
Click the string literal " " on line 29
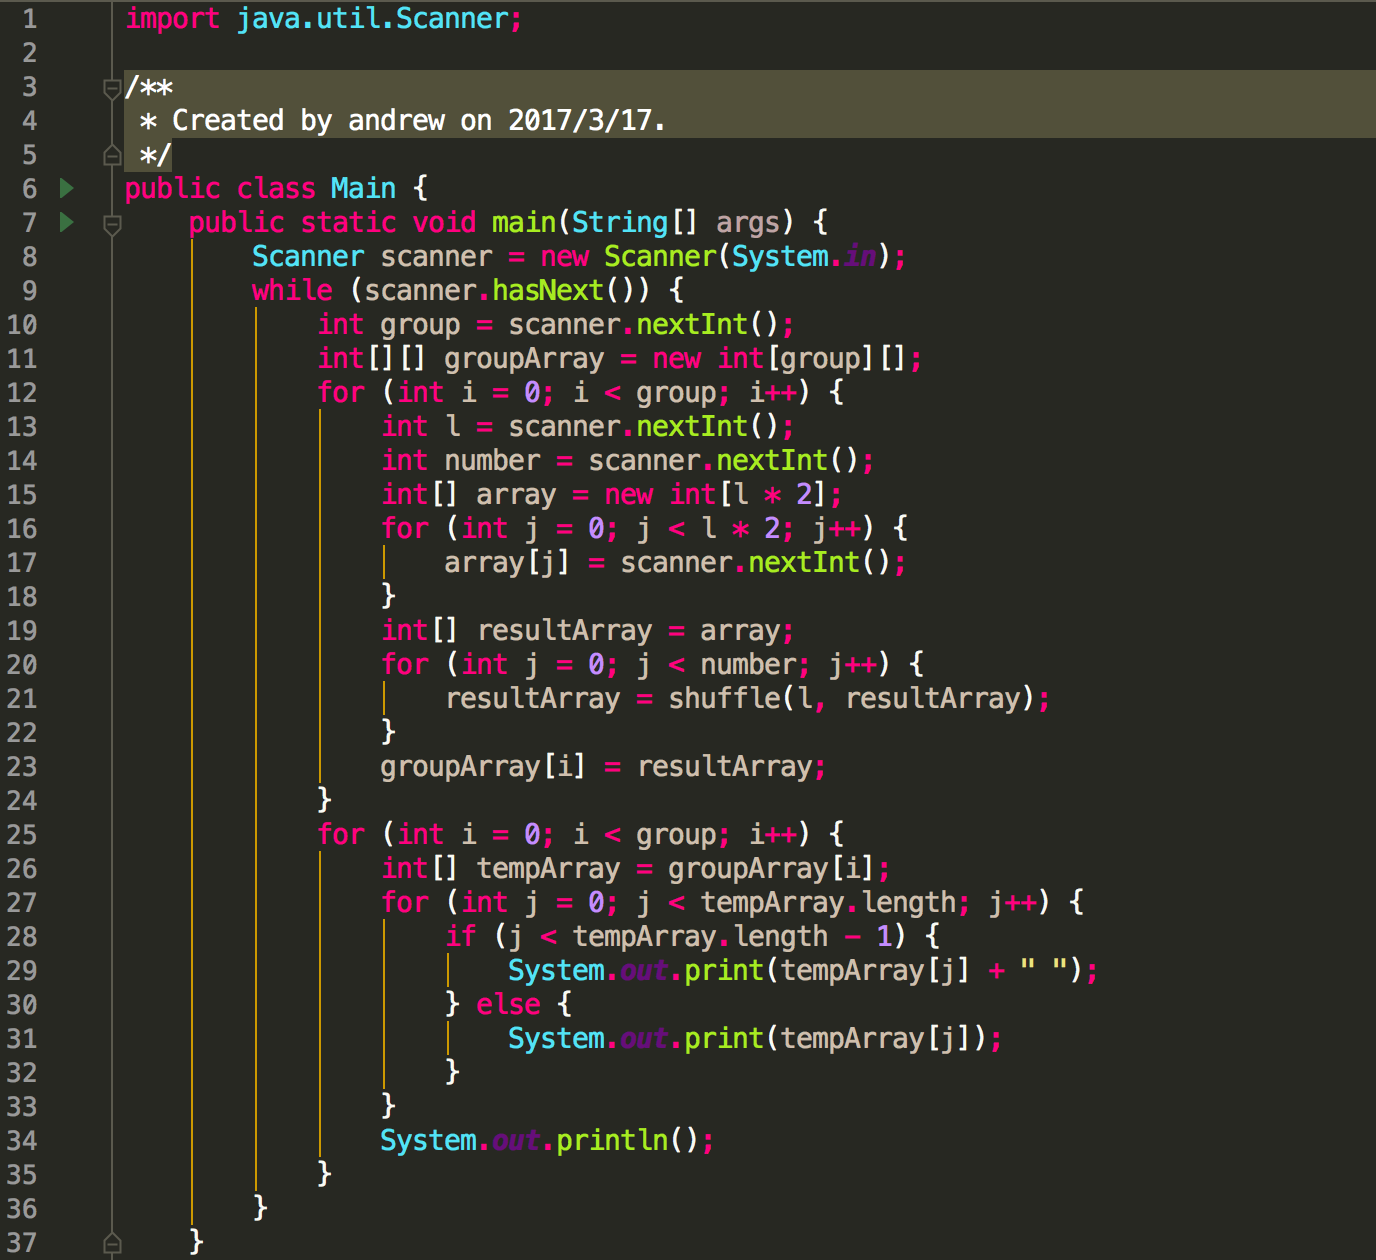click(1043, 967)
